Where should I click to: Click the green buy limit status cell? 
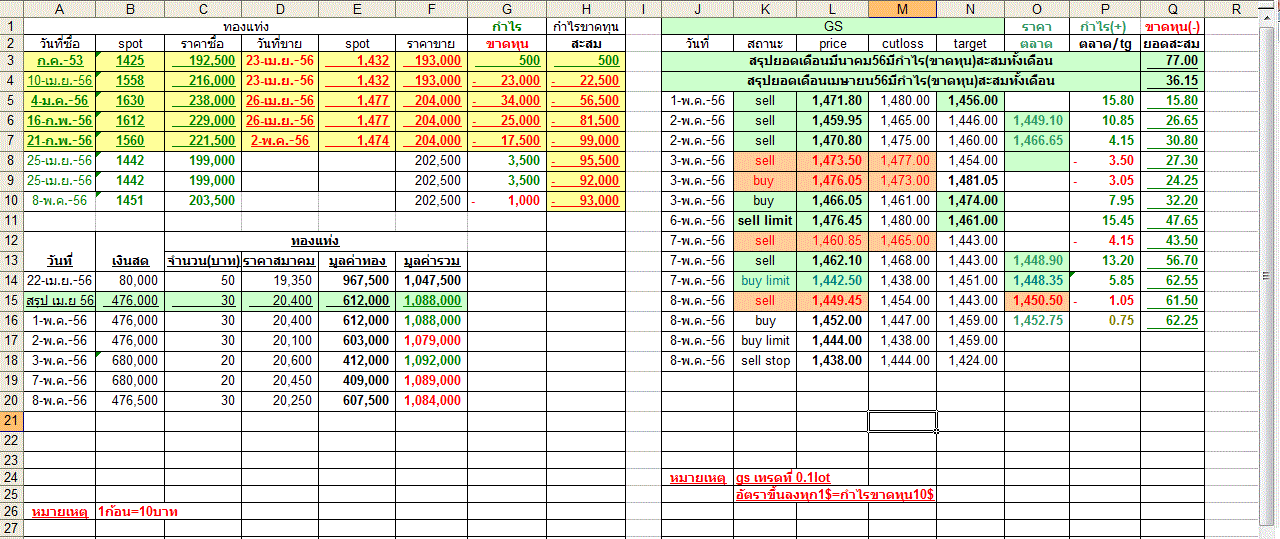(x=765, y=280)
